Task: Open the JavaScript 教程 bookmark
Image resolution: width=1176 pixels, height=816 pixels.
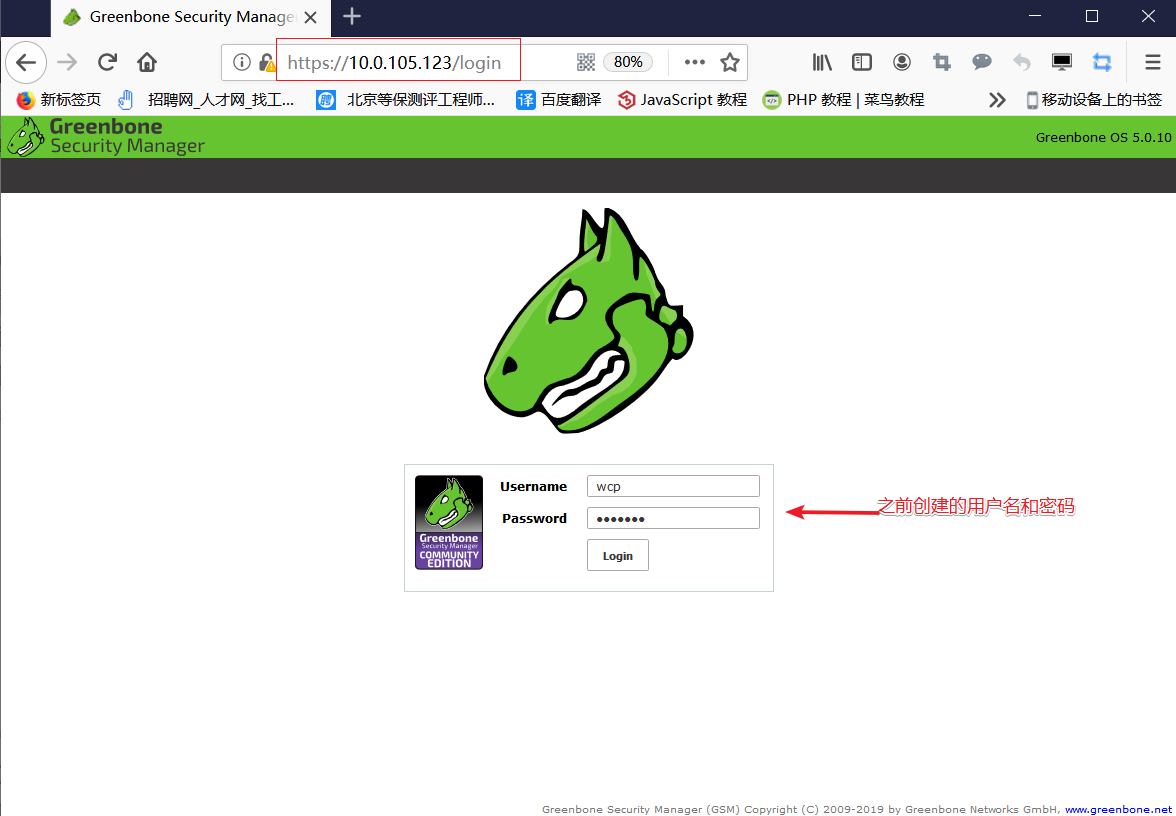Action: pyautogui.click(x=682, y=100)
